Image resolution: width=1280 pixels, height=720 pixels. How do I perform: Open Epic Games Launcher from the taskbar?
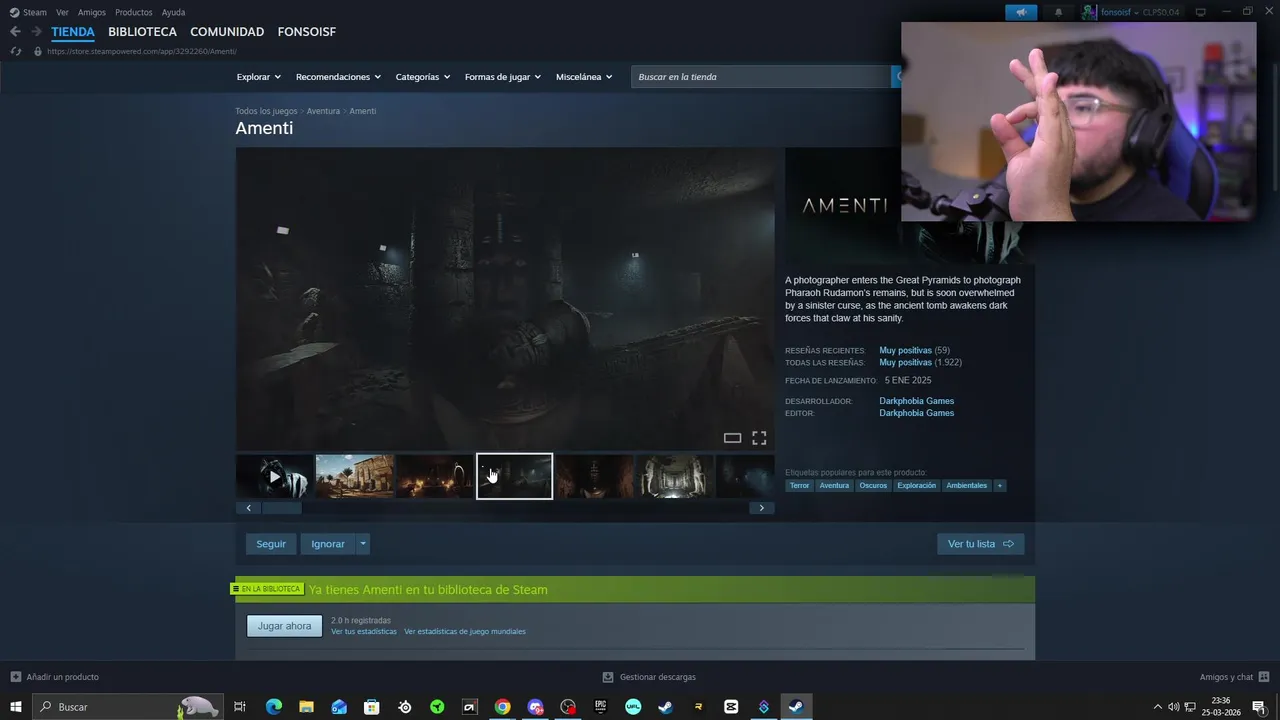pos(600,707)
